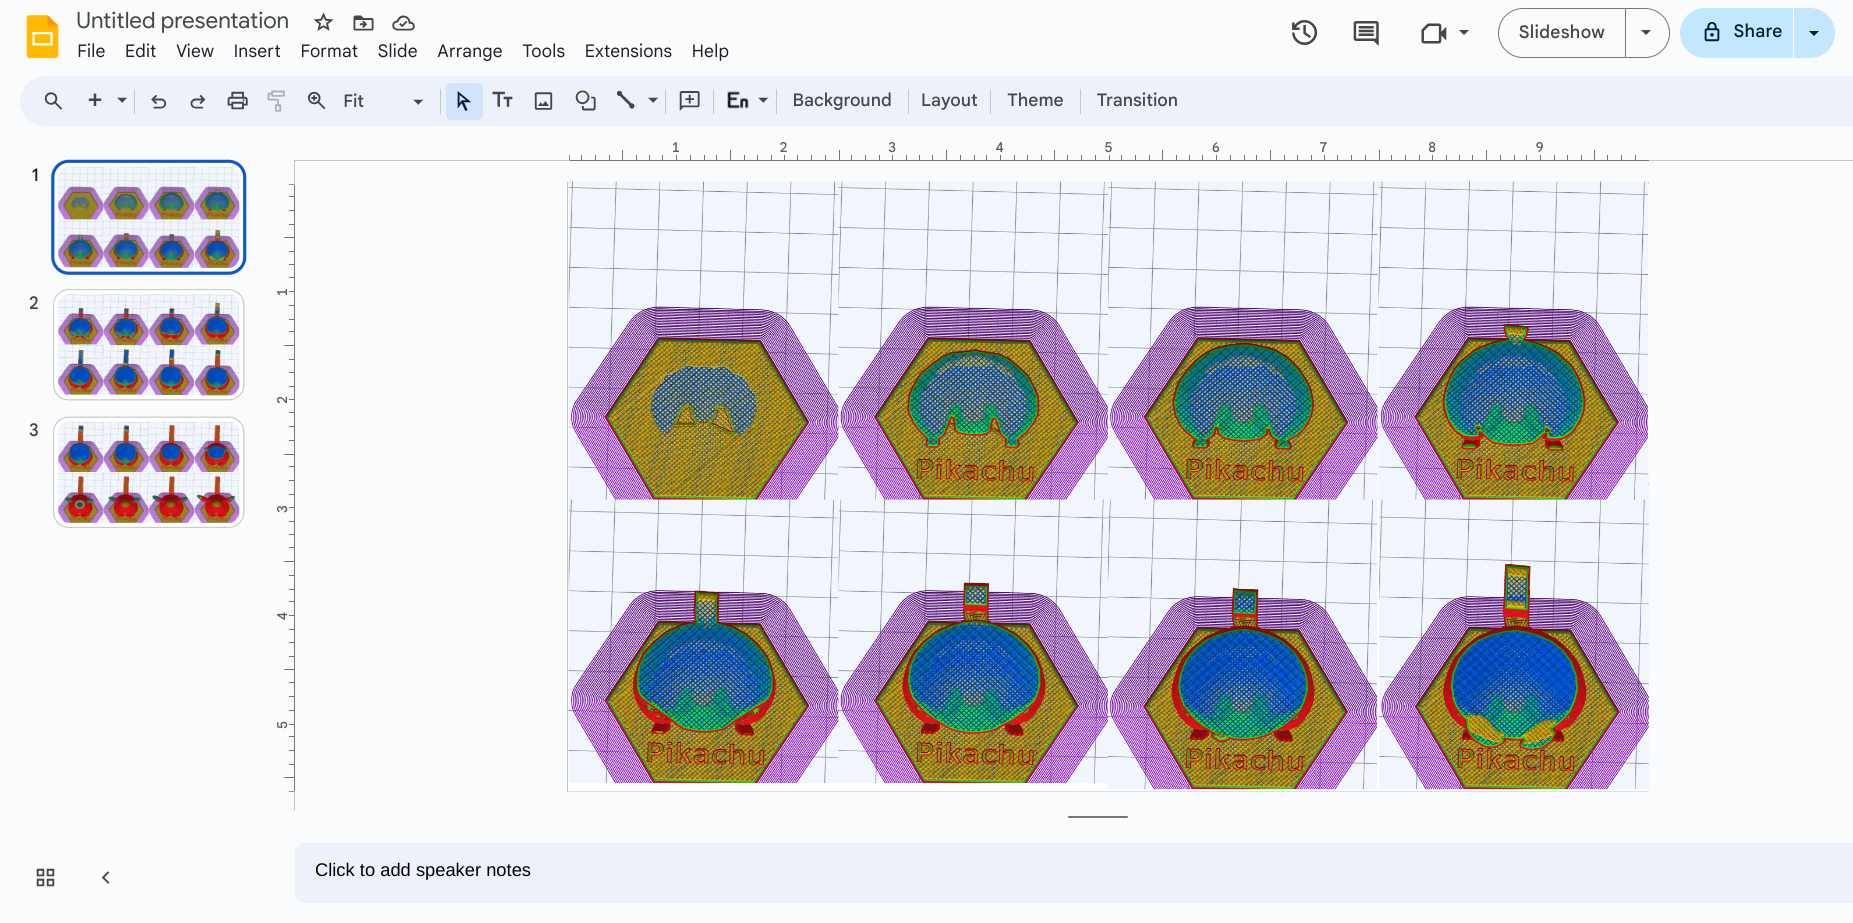Check cloud save status icon
The width and height of the screenshot is (1853, 923).
pos(403,22)
